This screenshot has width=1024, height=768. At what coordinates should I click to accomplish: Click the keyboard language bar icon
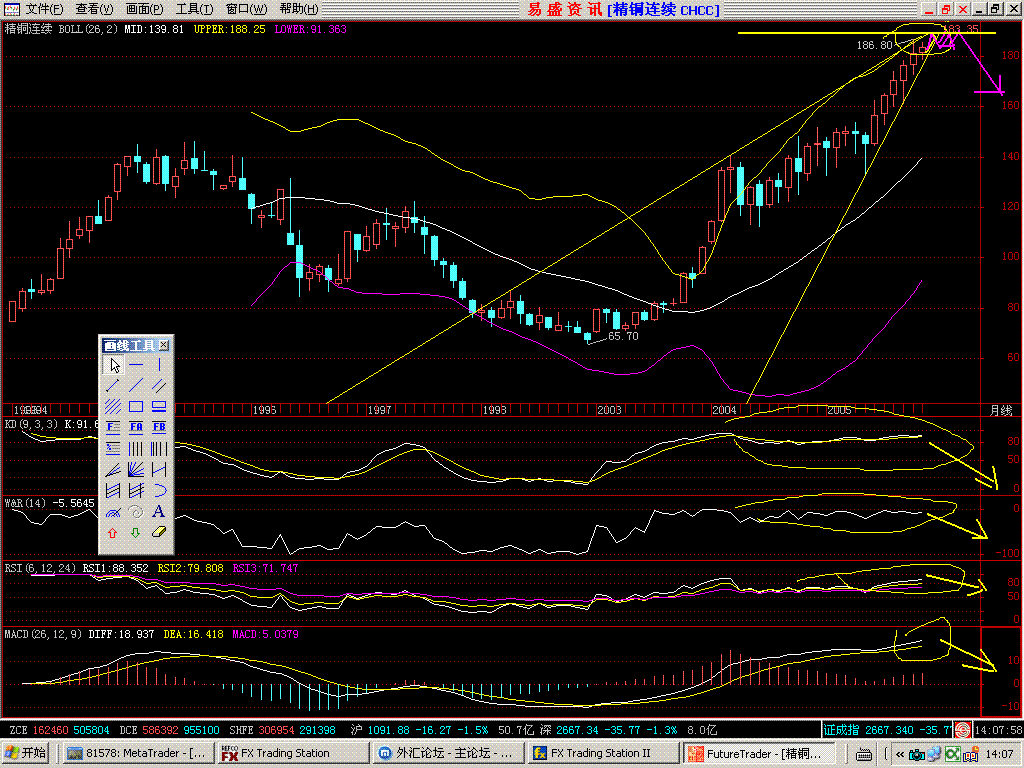(863, 754)
